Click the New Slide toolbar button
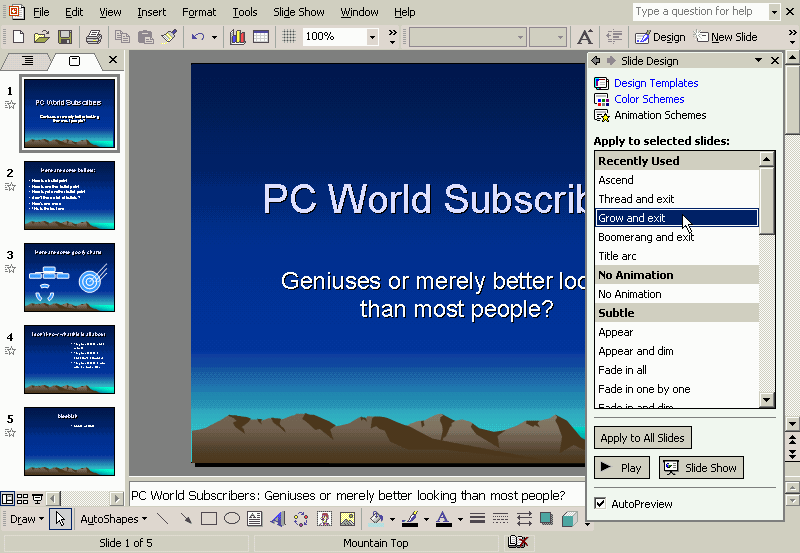The width and height of the screenshot is (800, 553). pyautogui.click(x=725, y=37)
